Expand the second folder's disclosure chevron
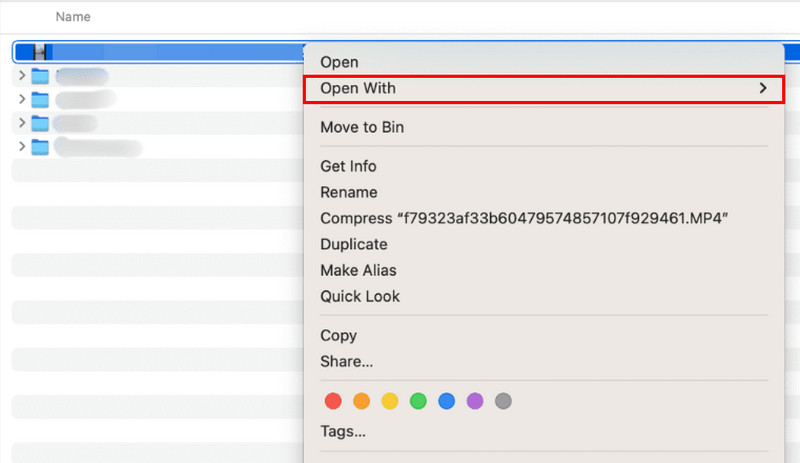Image resolution: width=800 pixels, height=463 pixels. click(22, 99)
